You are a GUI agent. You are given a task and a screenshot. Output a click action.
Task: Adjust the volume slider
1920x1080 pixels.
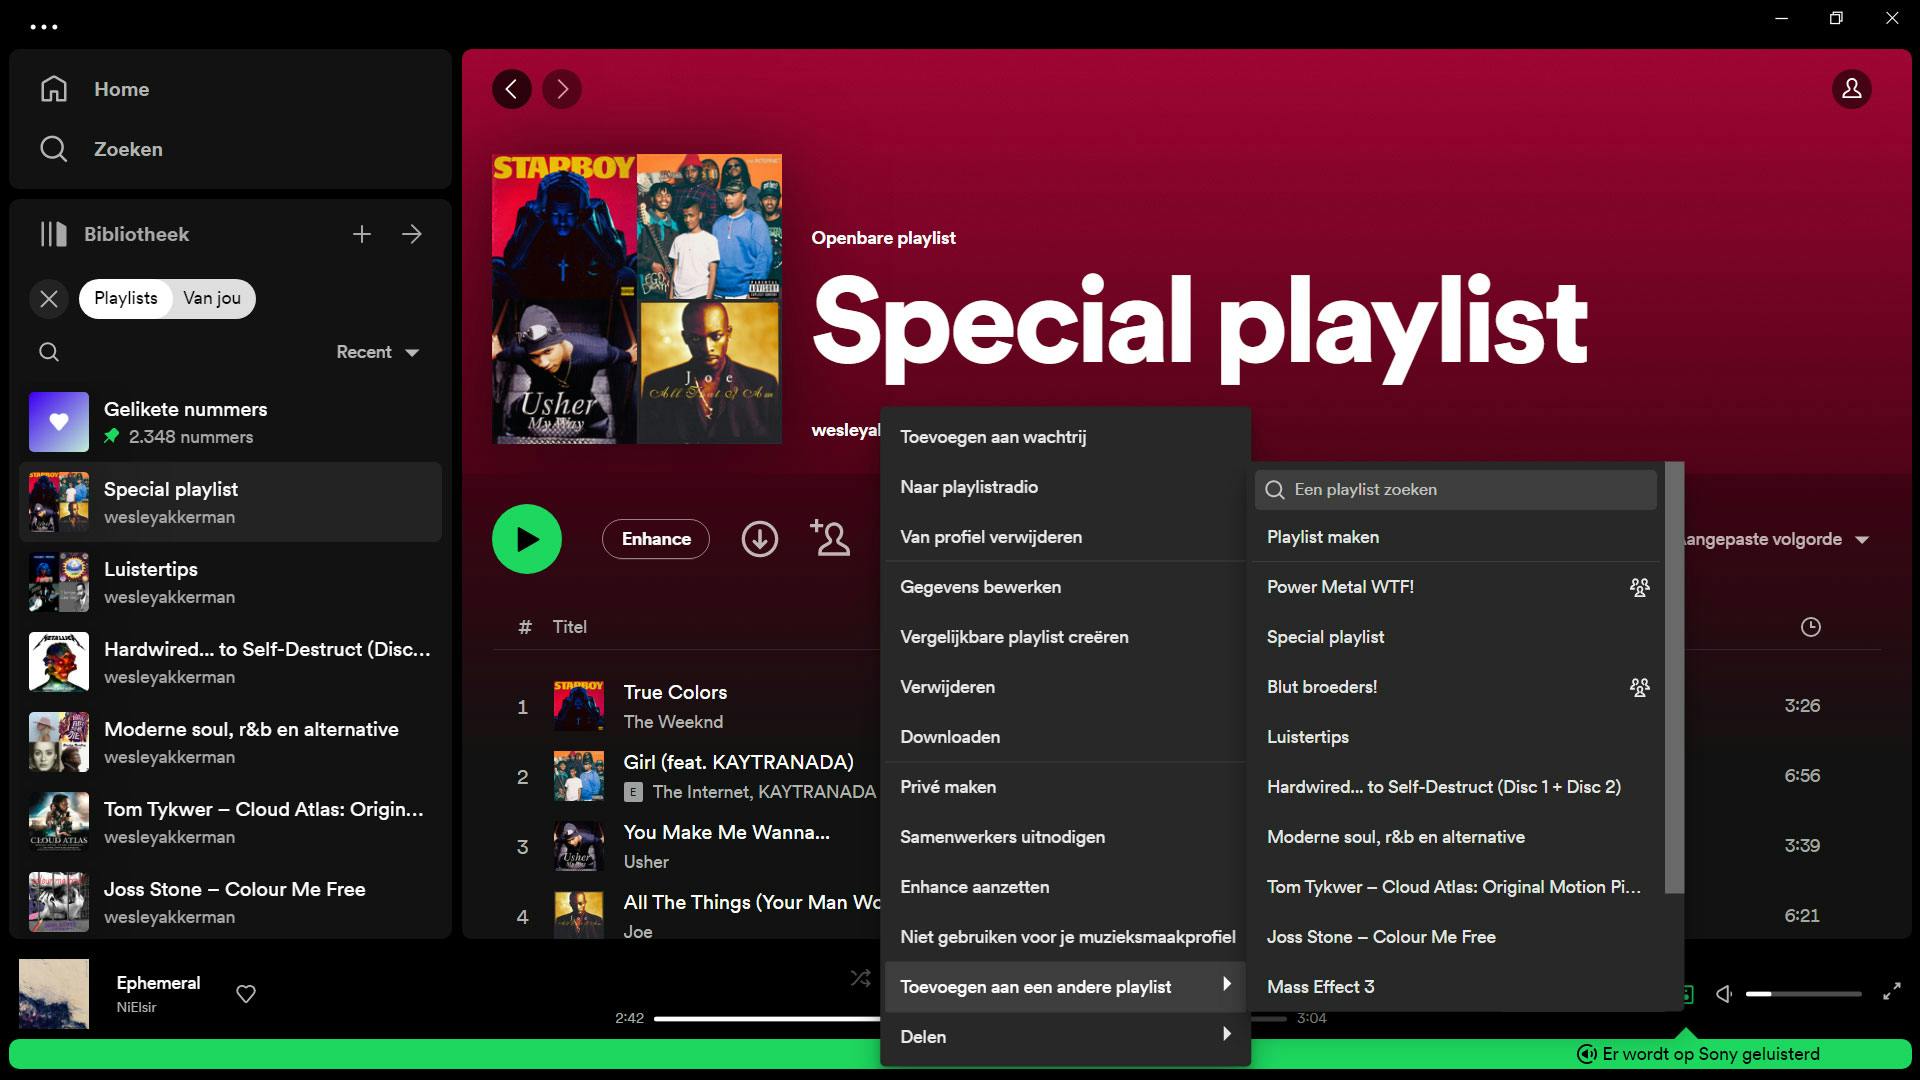click(1803, 994)
